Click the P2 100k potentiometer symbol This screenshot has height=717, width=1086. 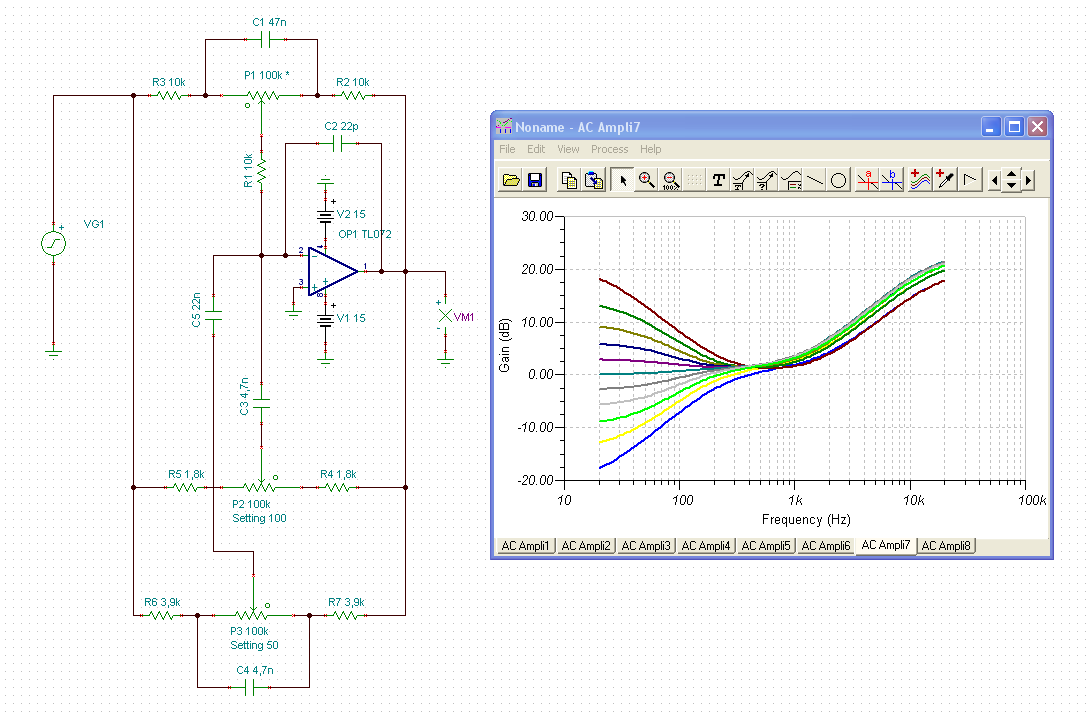tap(261, 486)
